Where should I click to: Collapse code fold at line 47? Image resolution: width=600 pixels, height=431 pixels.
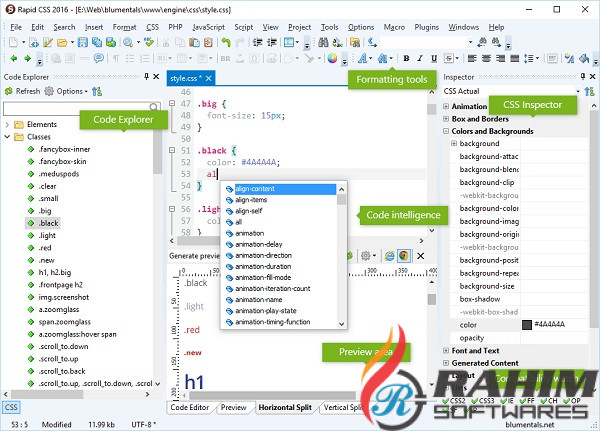172,103
